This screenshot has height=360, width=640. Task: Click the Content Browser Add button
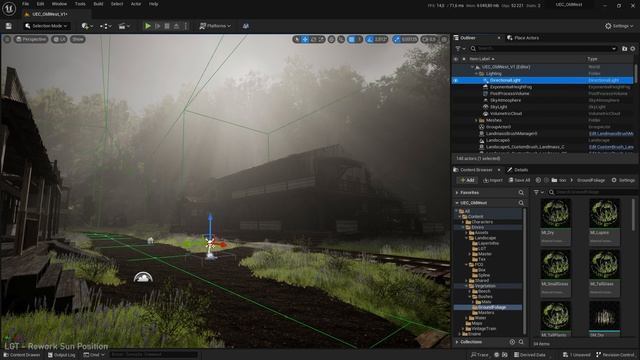coord(467,180)
